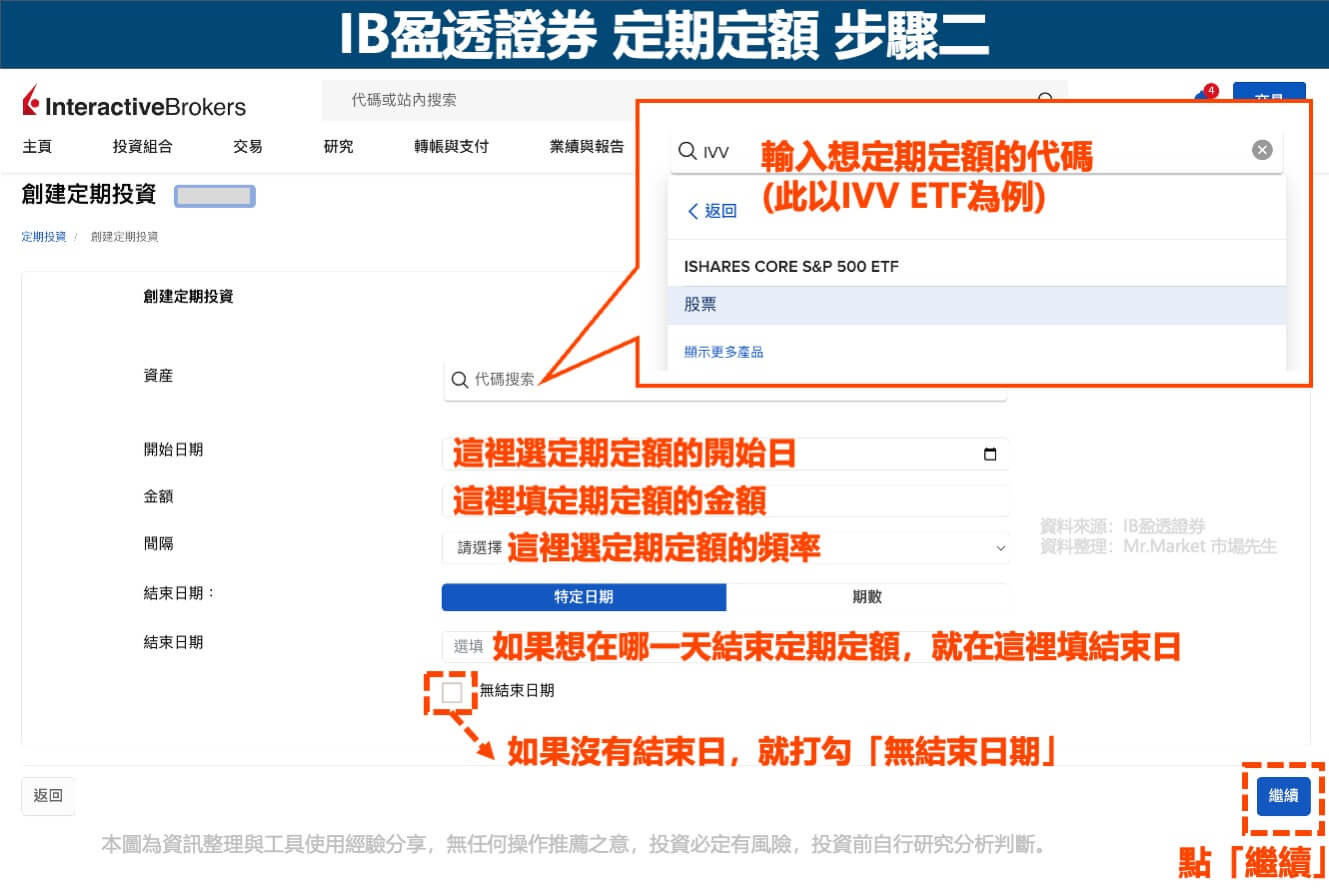The image size is (1329, 889).
Task: Click the magnifier icon beside IVV
Action: point(687,151)
